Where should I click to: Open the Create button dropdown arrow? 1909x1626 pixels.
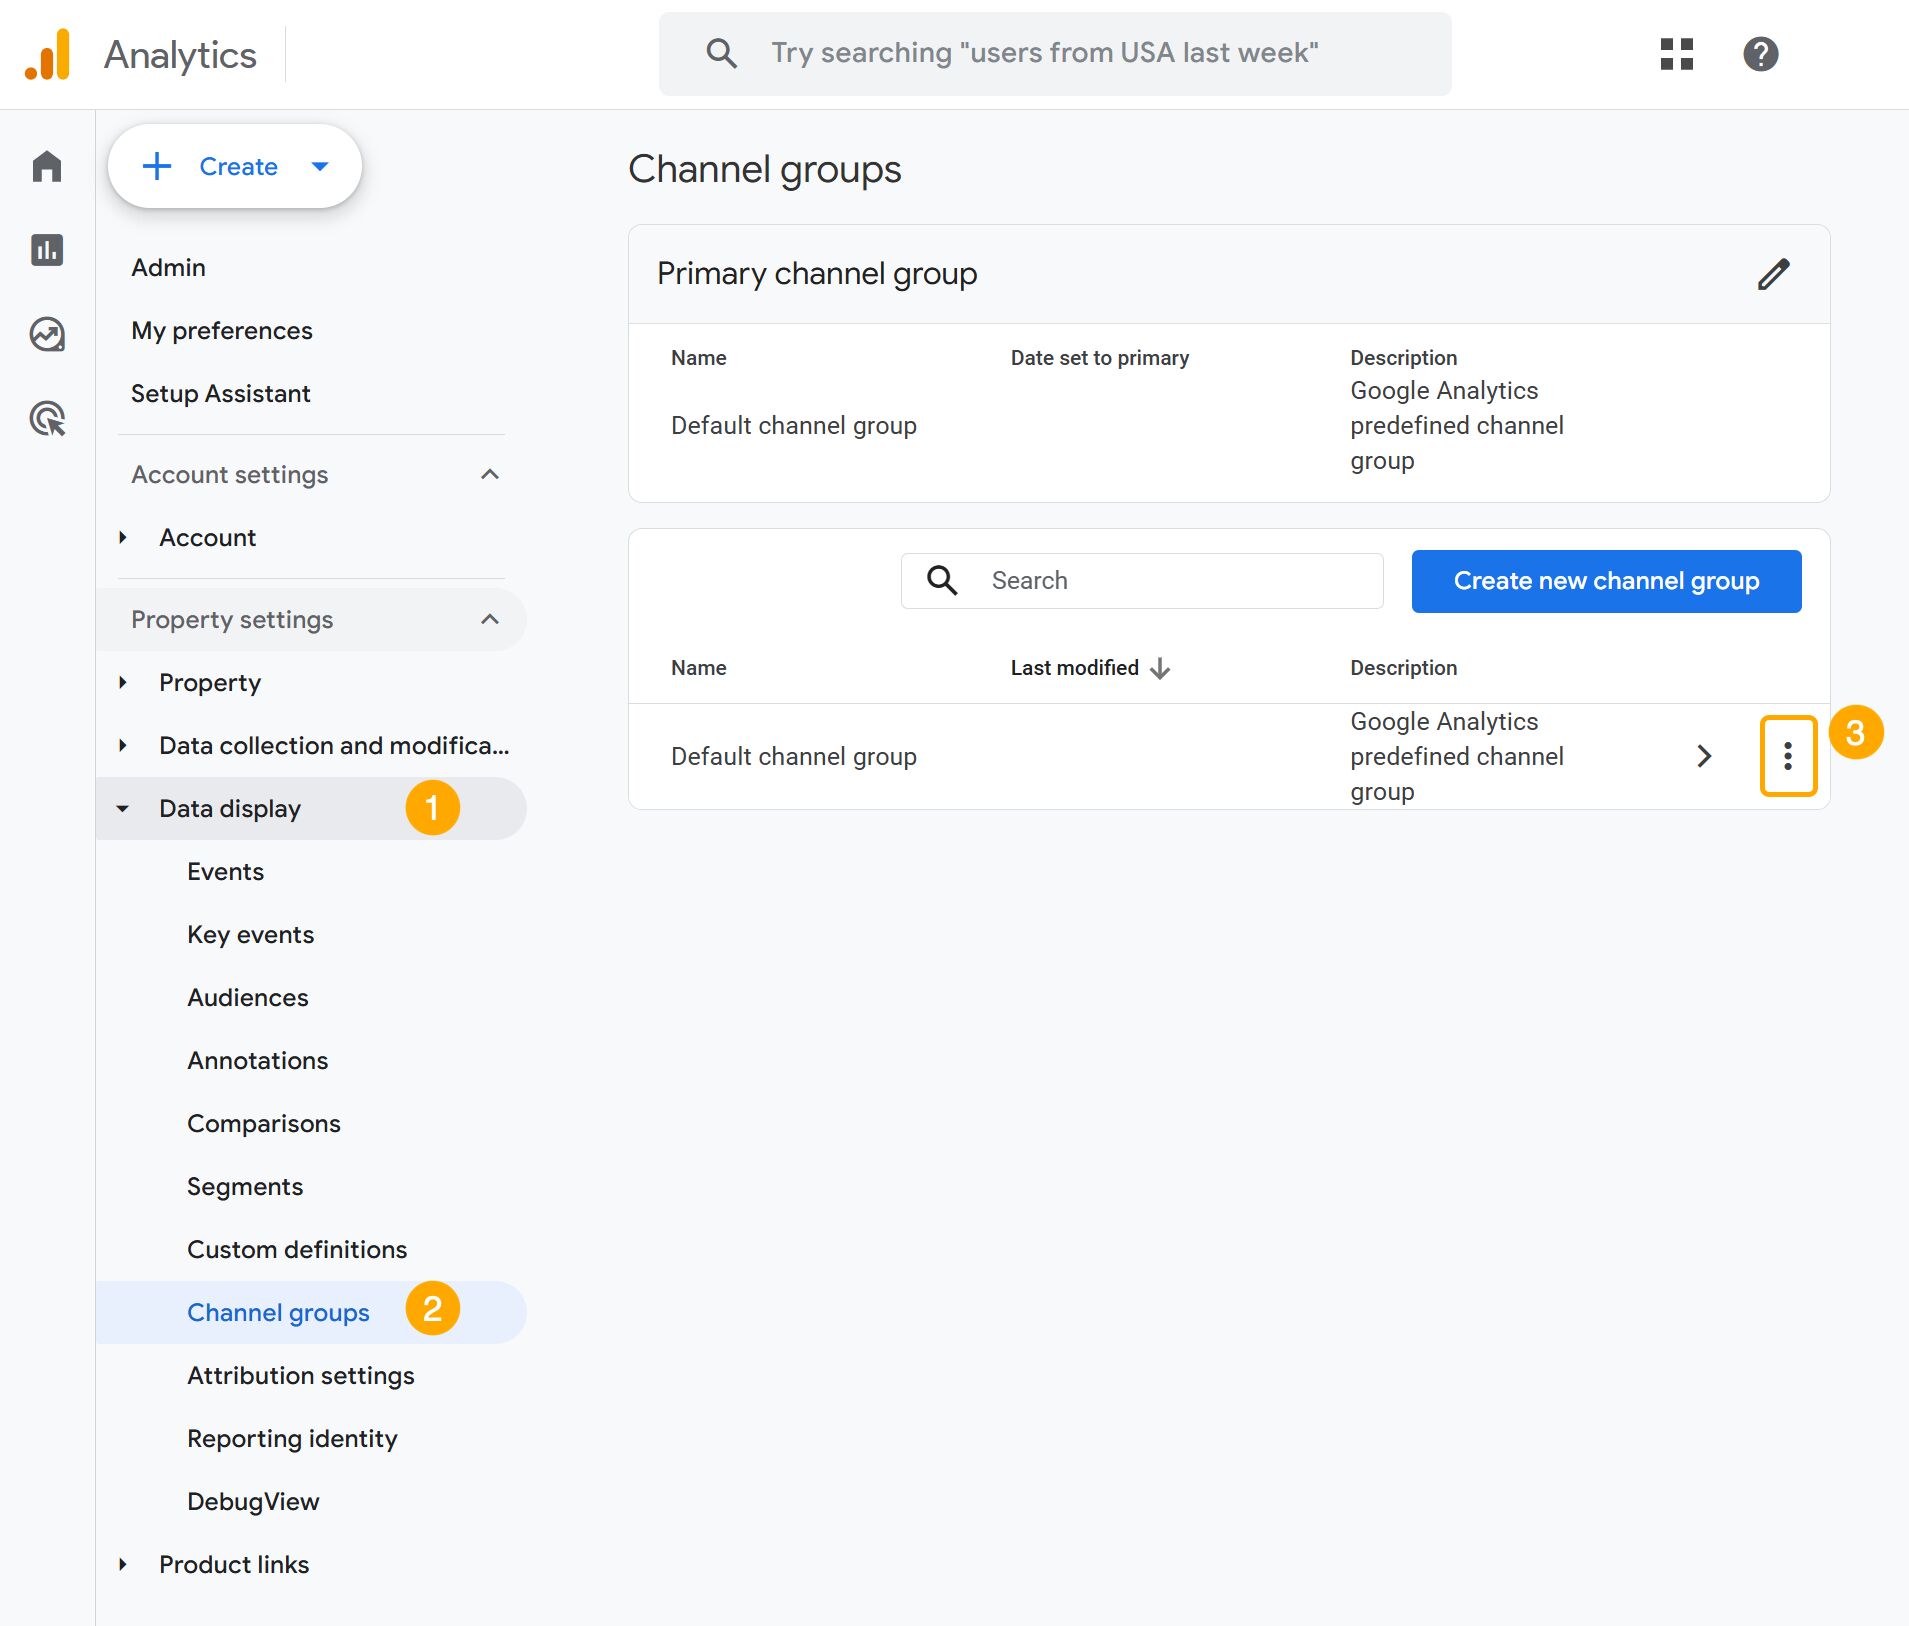(x=319, y=166)
